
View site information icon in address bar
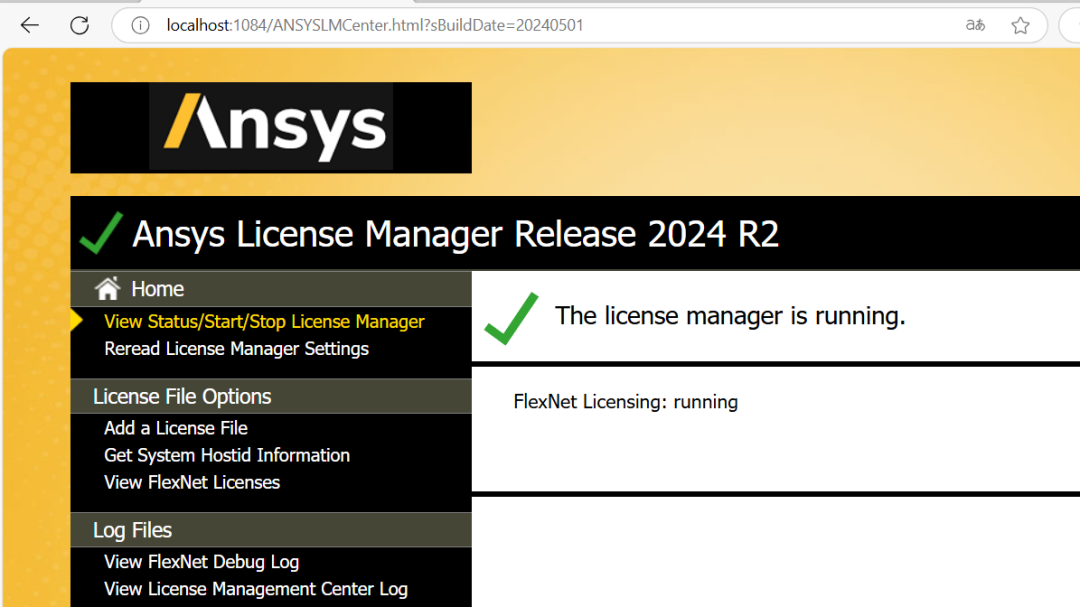pyautogui.click(x=141, y=25)
